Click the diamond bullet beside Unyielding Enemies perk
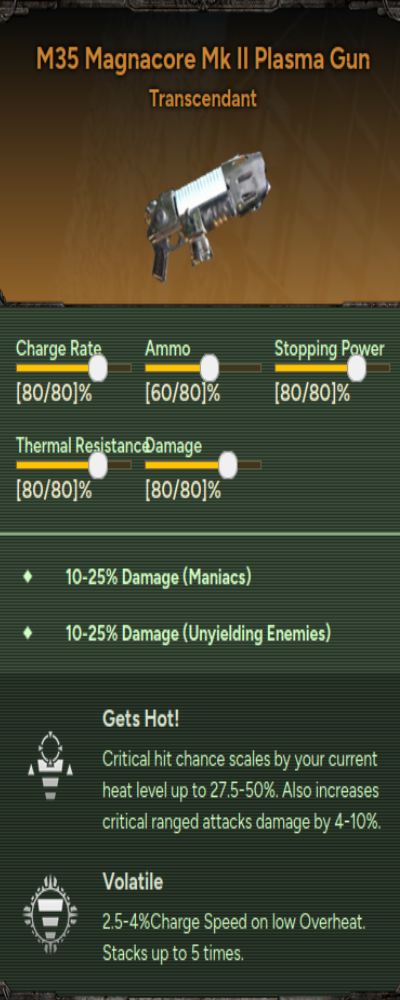Image resolution: width=400 pixels, height=1000 pixels. coord(27,633)
